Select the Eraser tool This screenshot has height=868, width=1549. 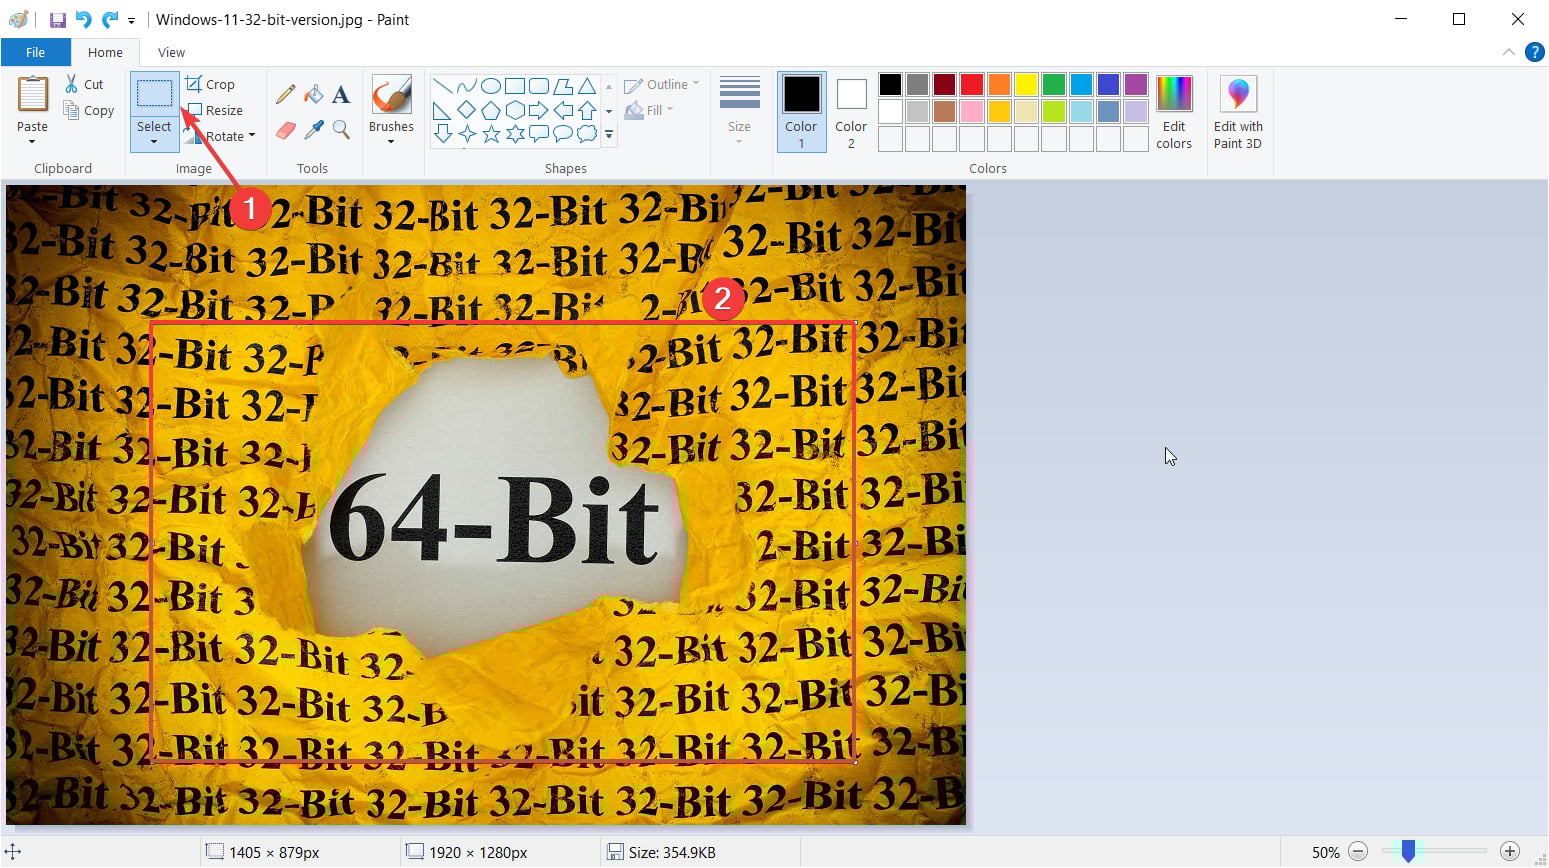tap(285, 130)
